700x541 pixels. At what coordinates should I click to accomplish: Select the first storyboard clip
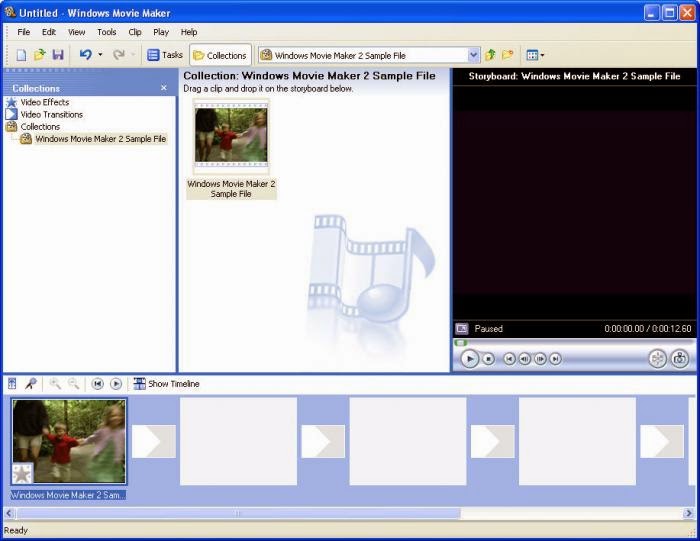(x=69, y=441)
